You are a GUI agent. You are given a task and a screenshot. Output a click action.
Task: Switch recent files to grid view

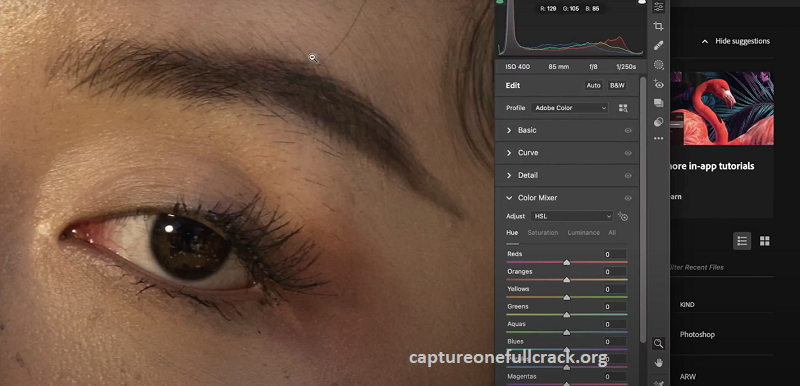pyautogui.click(x=764, y=241)
